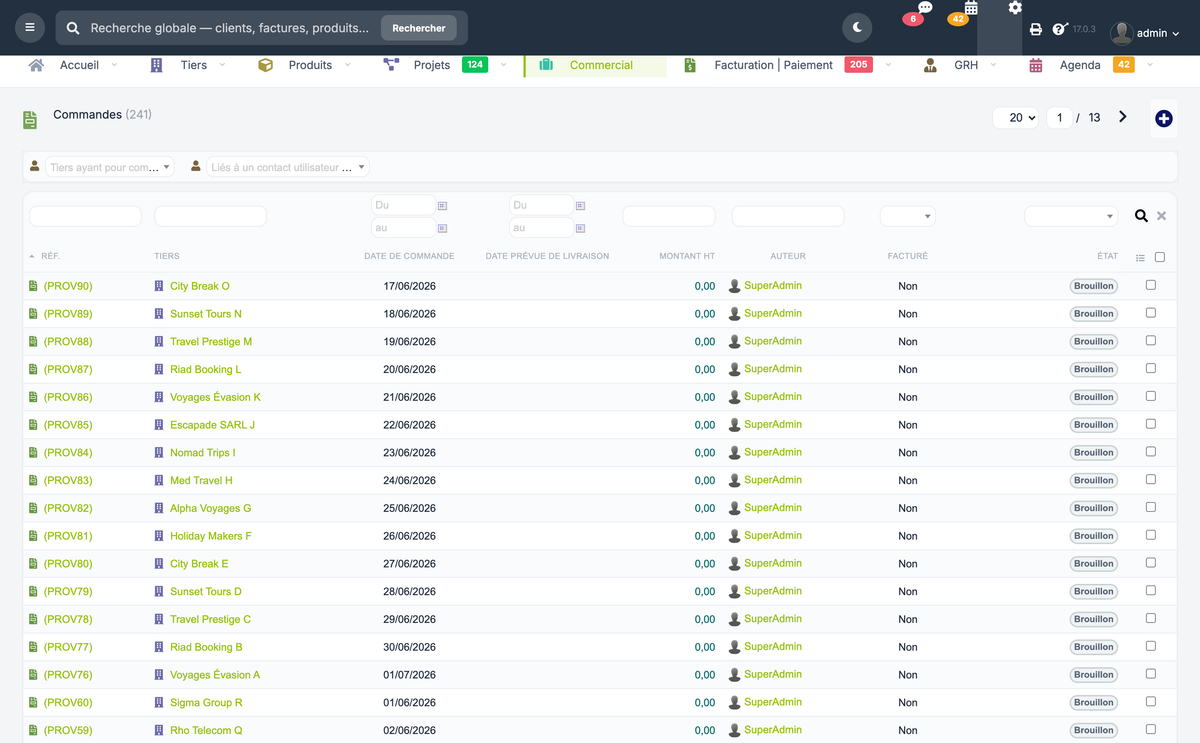Click document icon of (PROV90)
The height and width of the screenshot is (743, 1200).
[x=33, y=286]
